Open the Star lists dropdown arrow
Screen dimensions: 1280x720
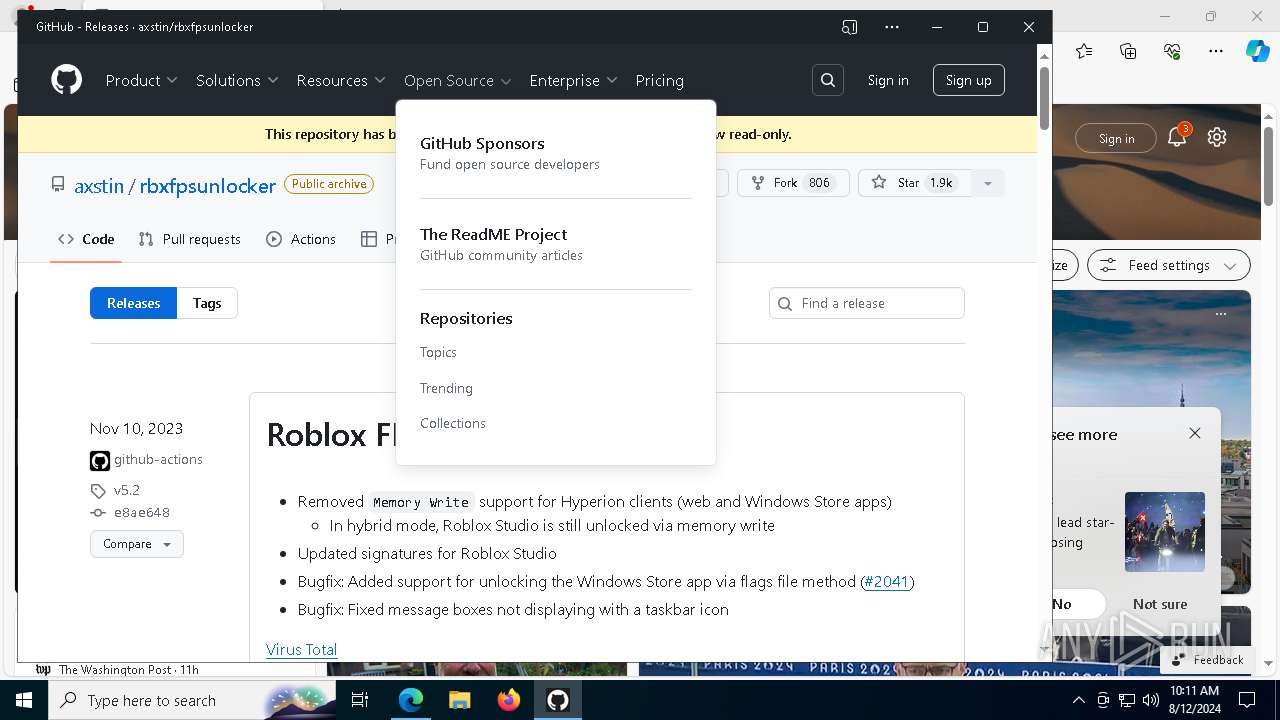pyautogui.click(x=987, y=183)
